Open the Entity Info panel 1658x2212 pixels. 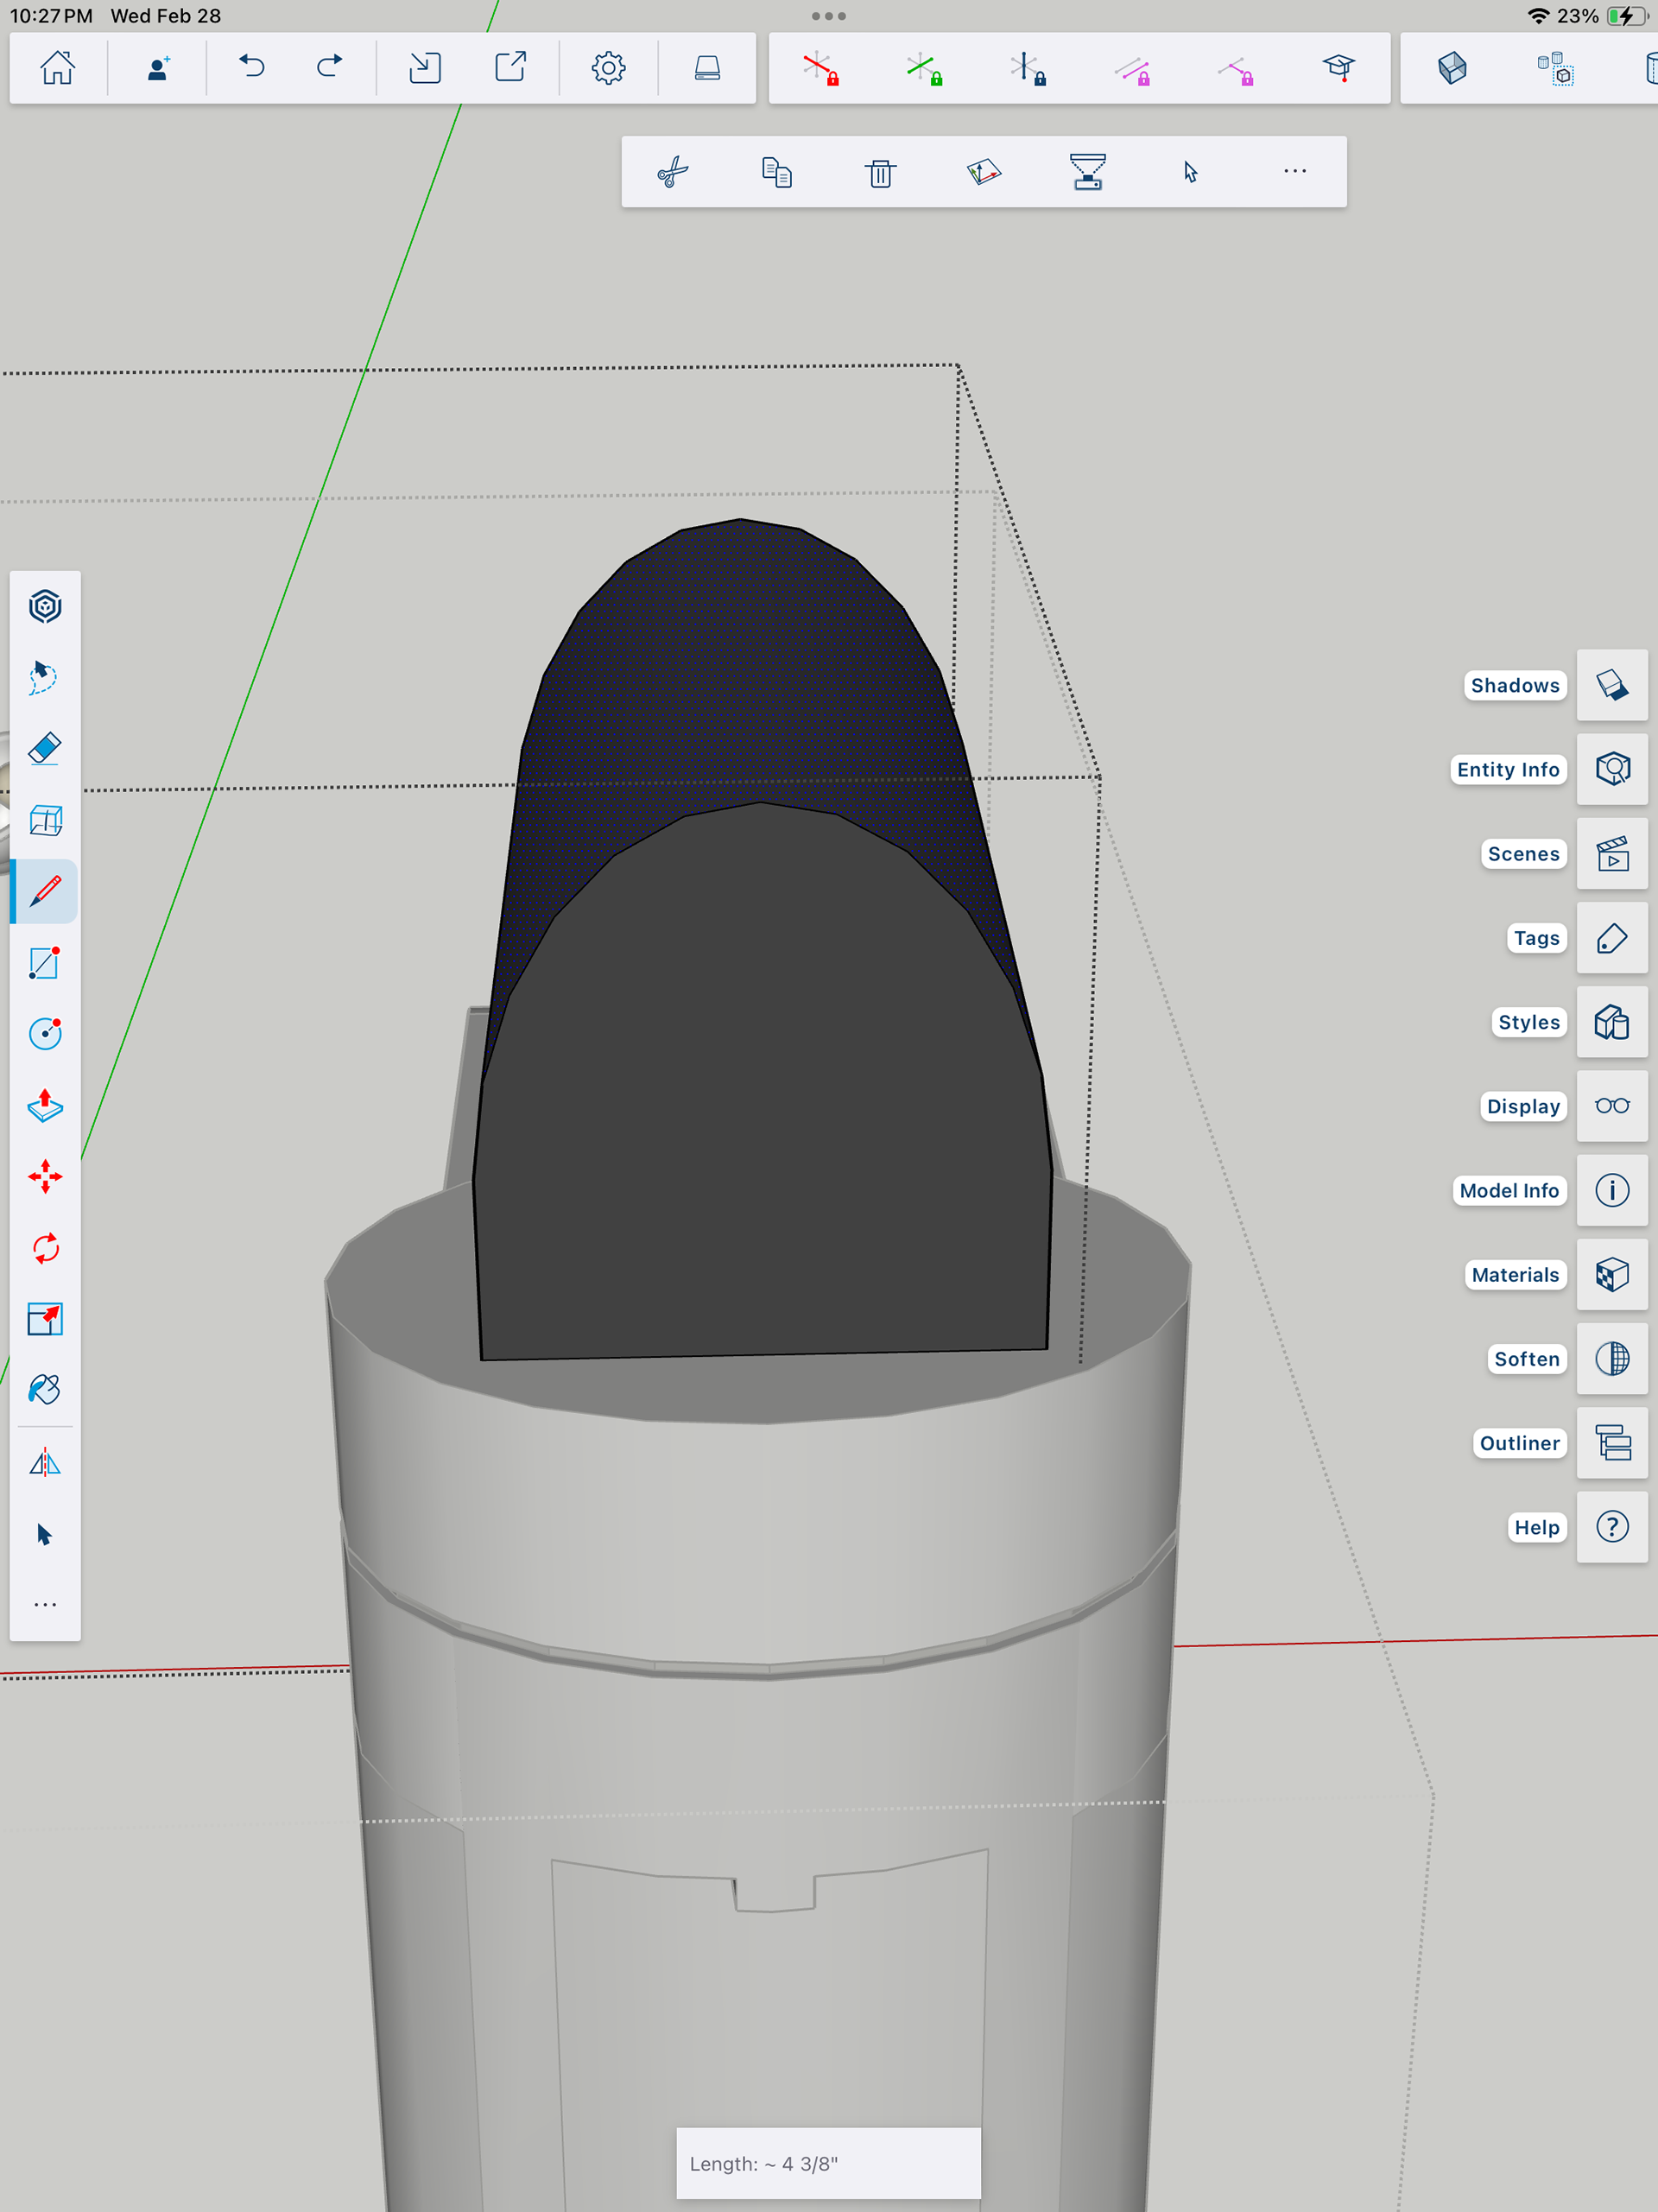click(x=1612, y=769)
